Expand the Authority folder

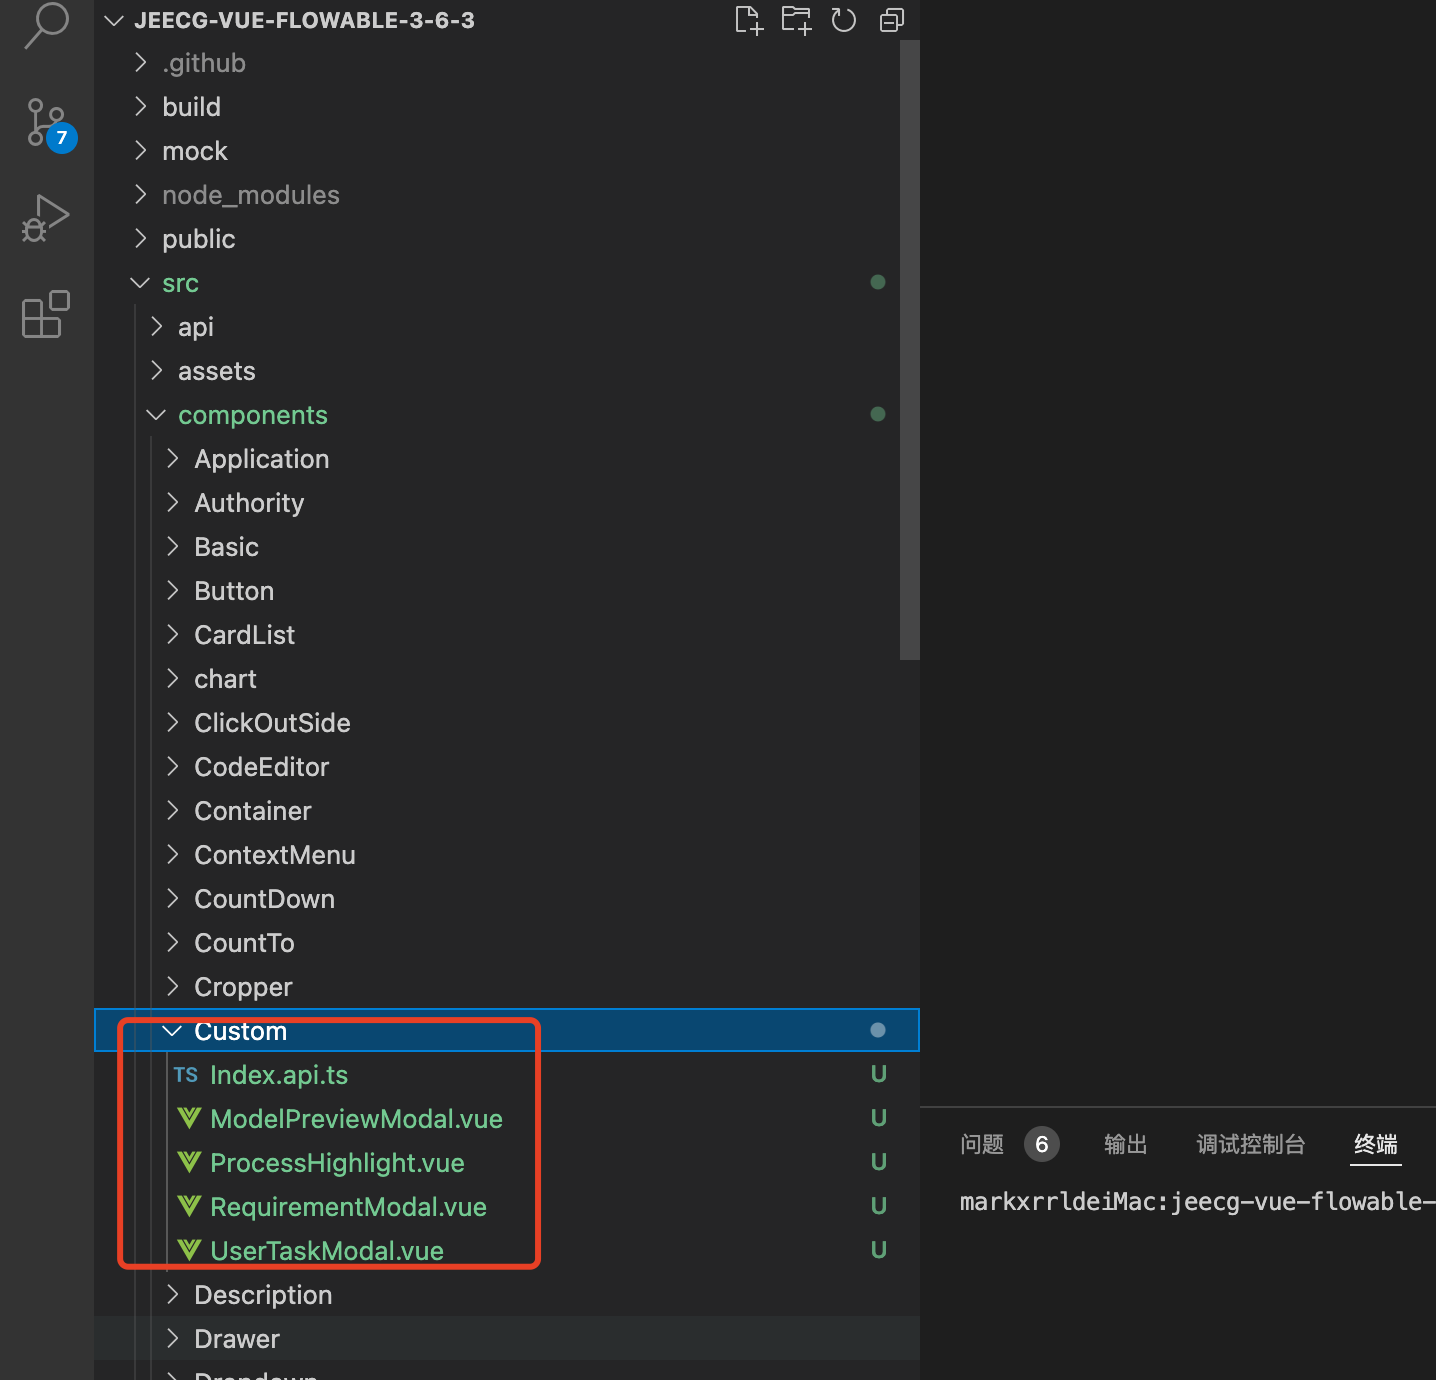(173, 503)
